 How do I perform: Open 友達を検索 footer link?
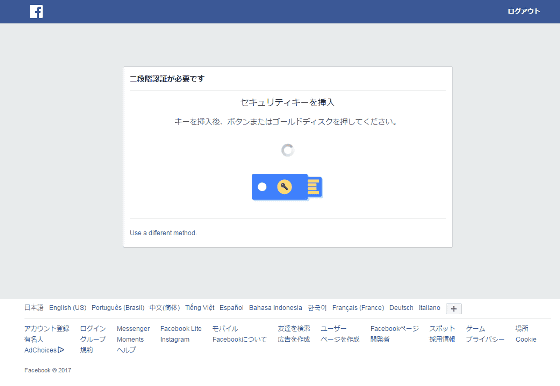[294, 329]
